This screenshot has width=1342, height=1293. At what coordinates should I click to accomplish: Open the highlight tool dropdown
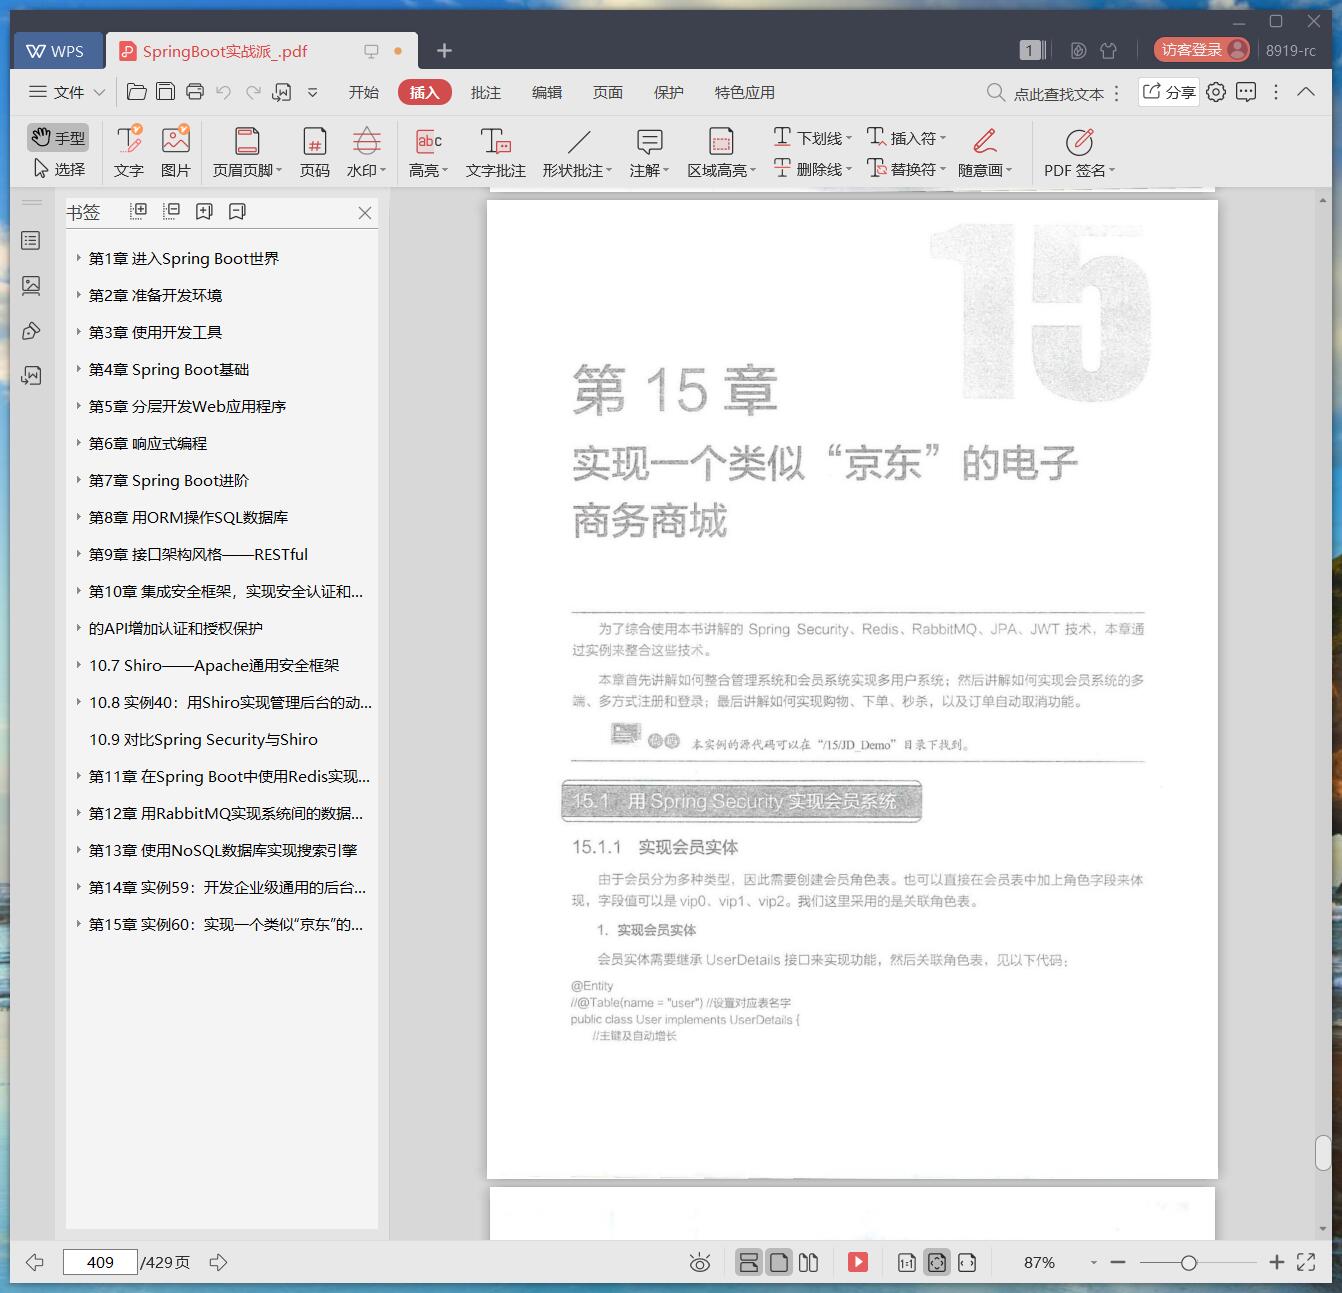coord(428,152)
